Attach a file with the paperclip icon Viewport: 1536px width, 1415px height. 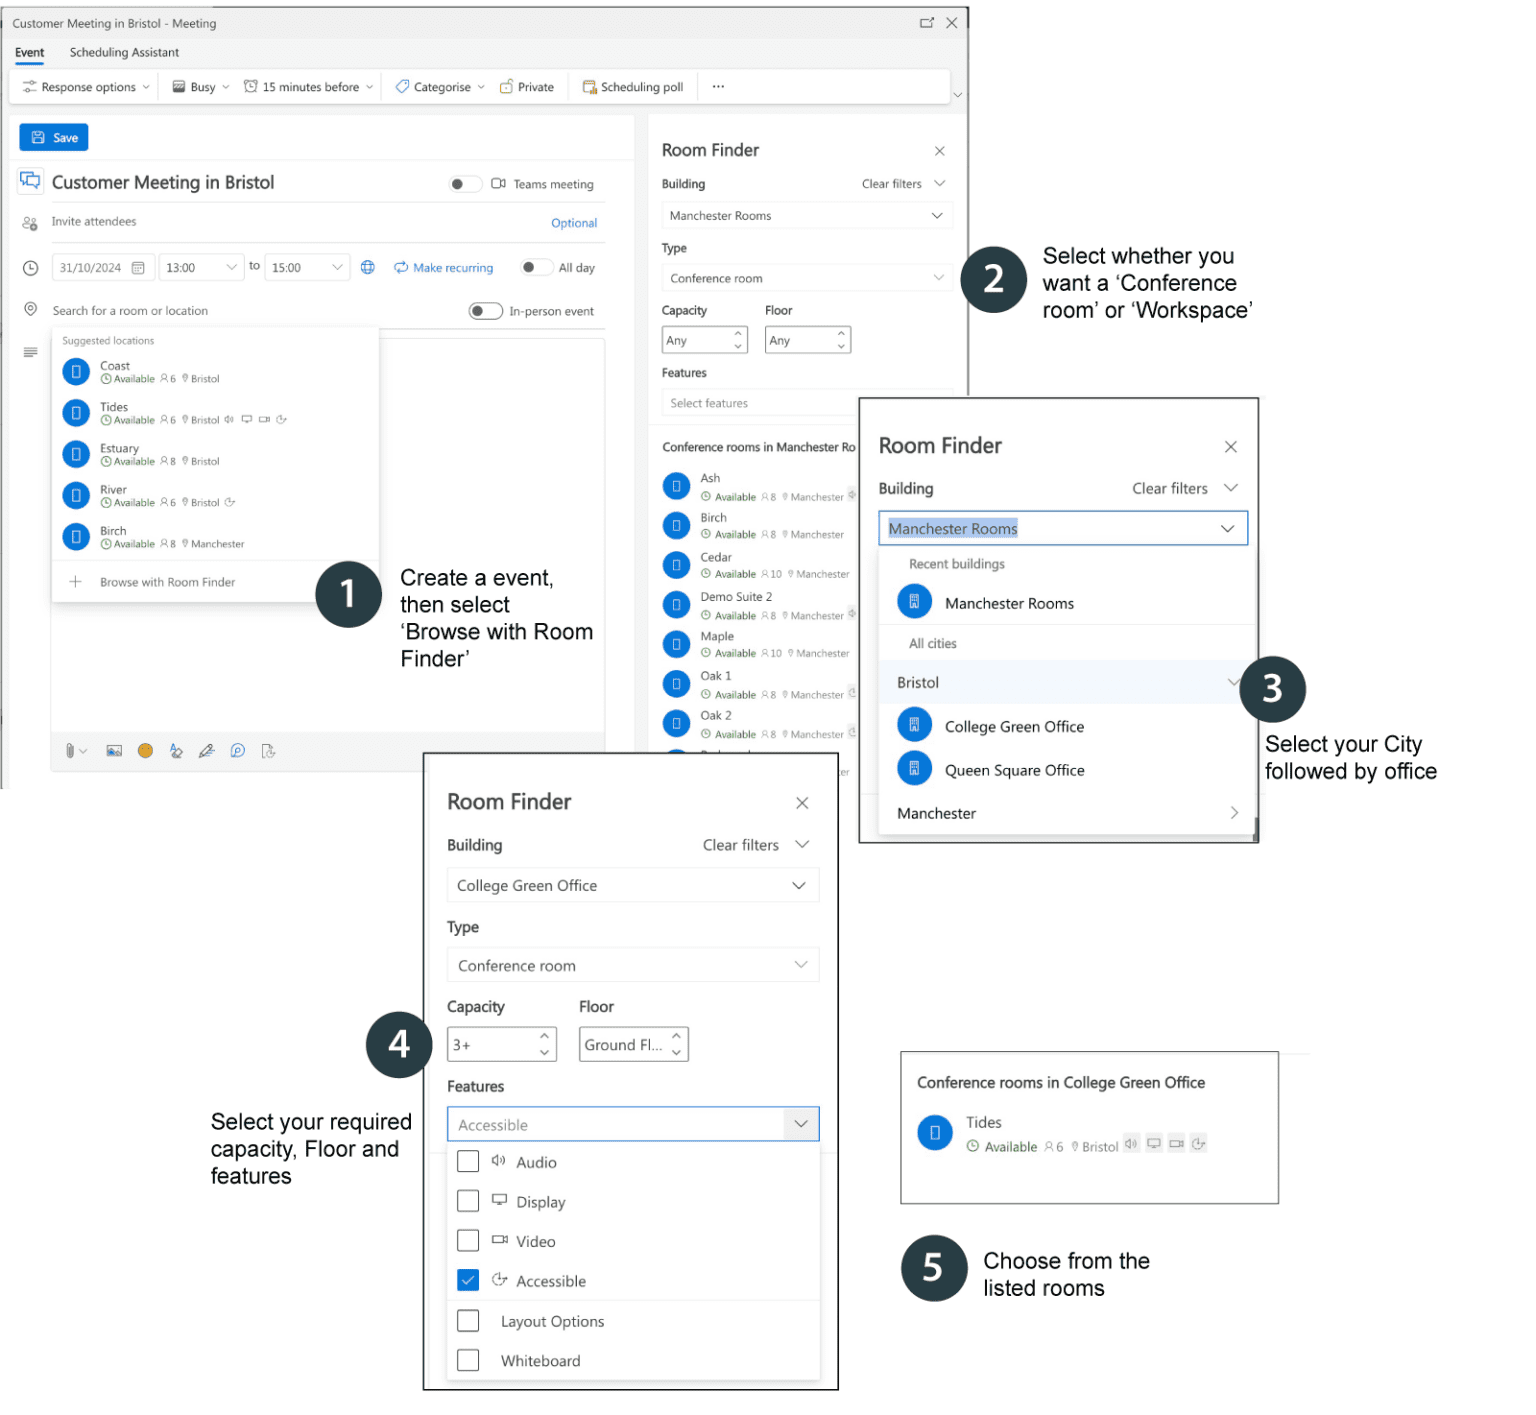[70, 750]
